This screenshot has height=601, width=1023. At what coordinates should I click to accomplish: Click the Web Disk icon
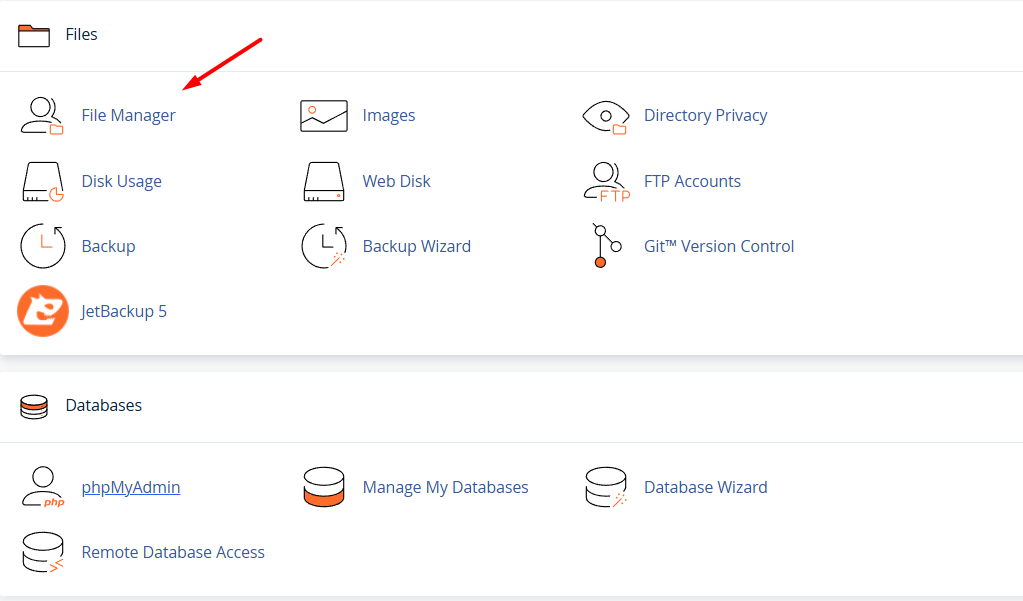point(324,182)
